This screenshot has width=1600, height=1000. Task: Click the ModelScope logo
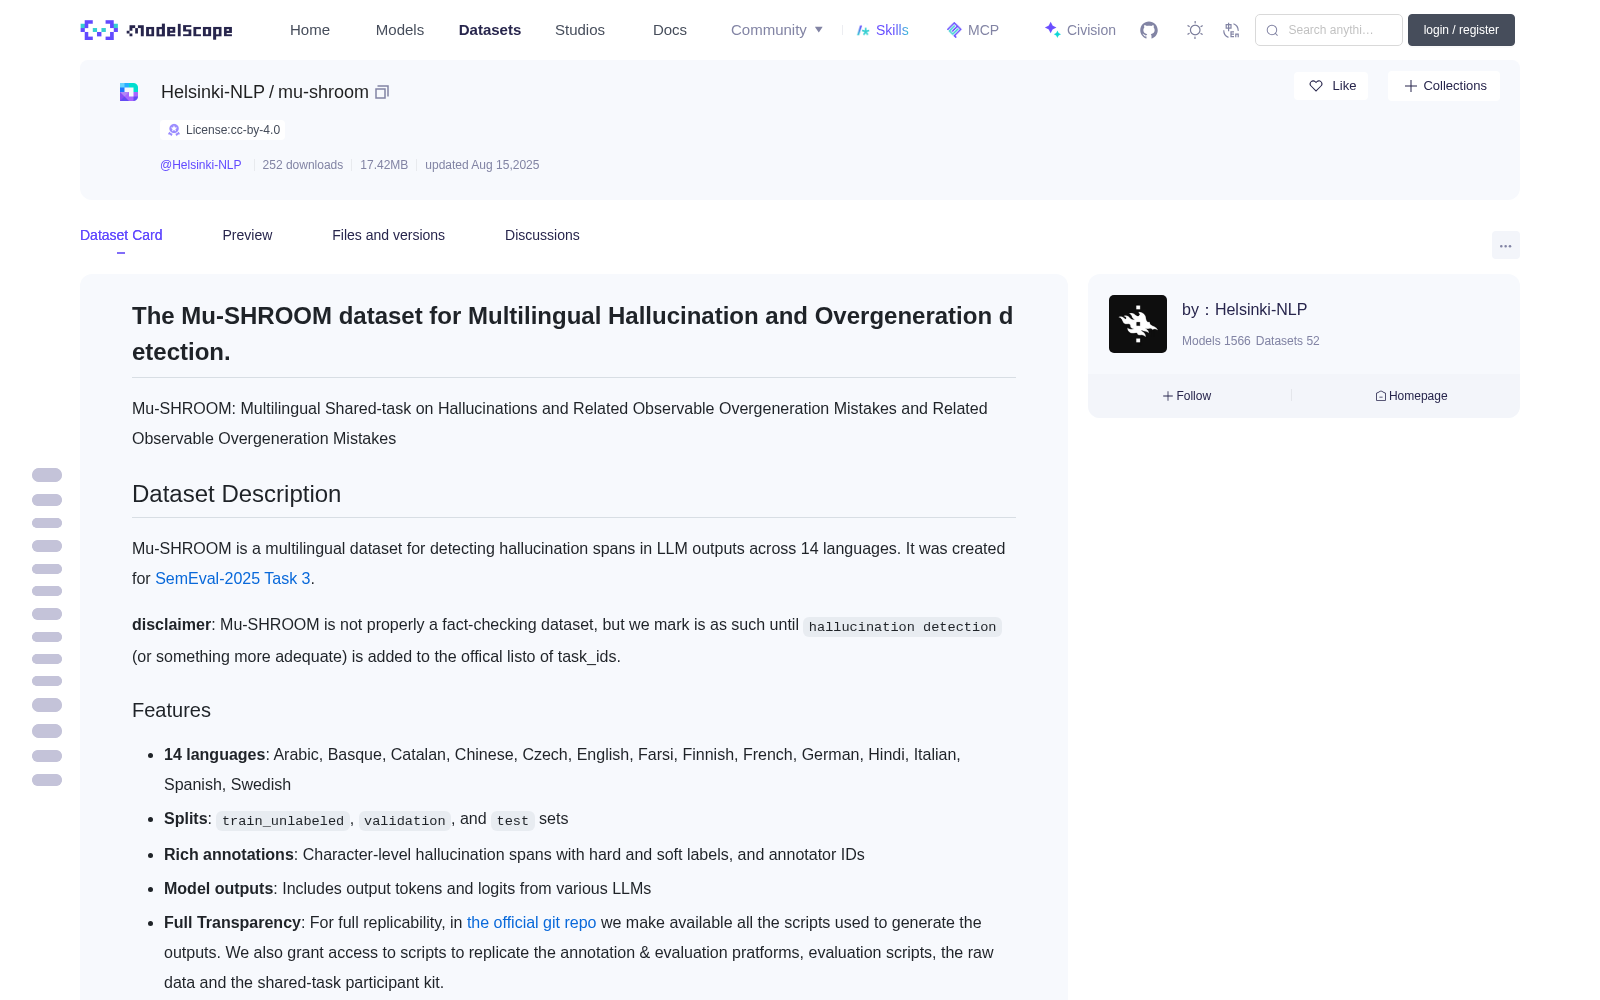click(x=156, y=30)
